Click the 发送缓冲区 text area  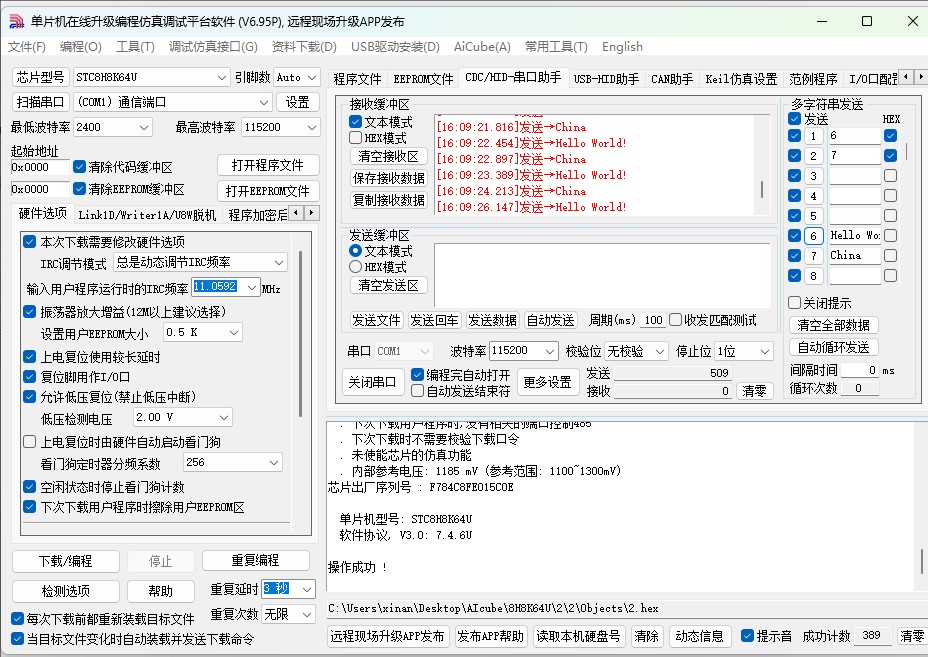click(x=602, y=275)
